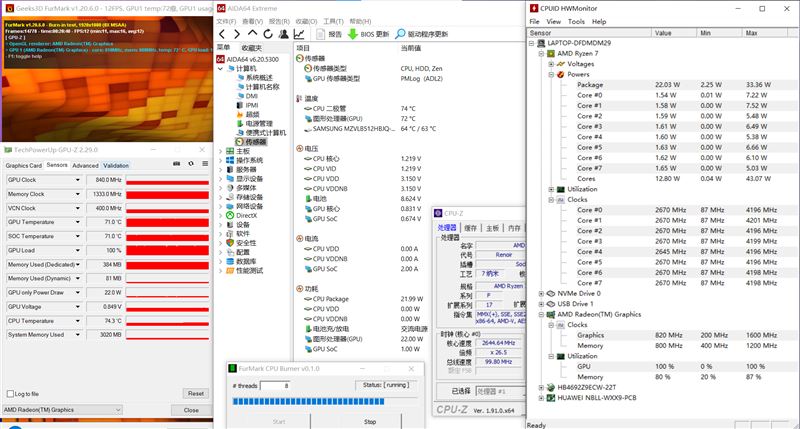
Task: Open the graph chart icon in AIDA64
Action: pos(299,34)
